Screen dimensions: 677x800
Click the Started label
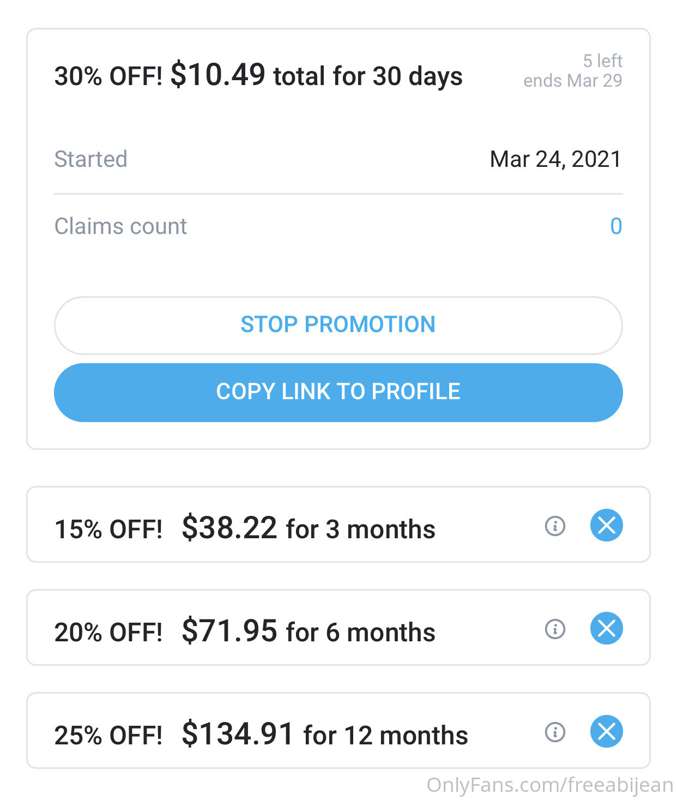coord(90,159)
